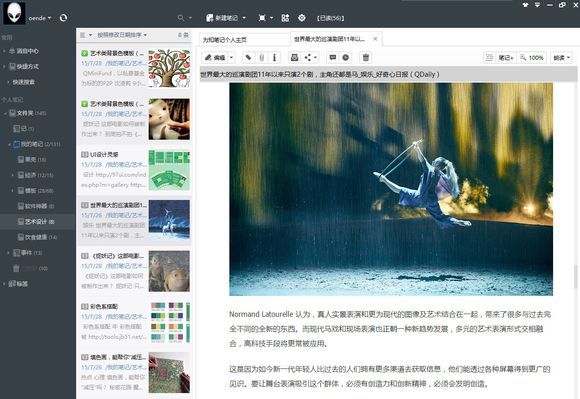This screenshot has height=399, width=580.
Task: Click the sync icon beside the username
Action: tap(63, 18)
